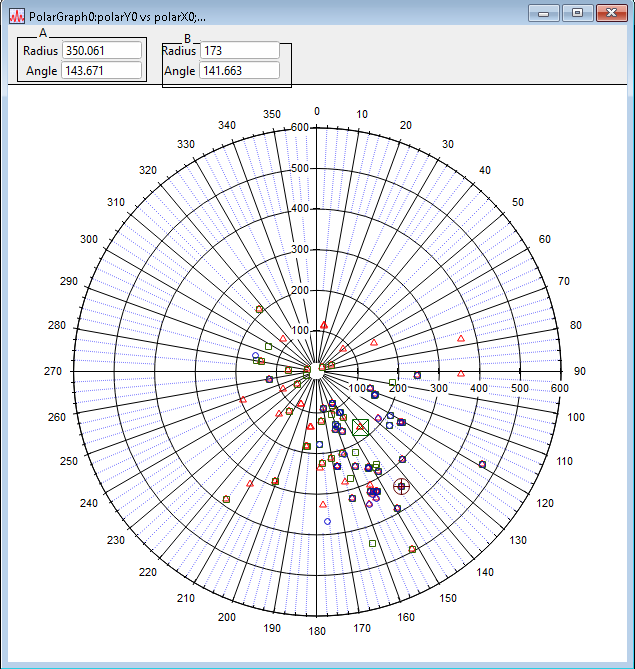The image size is (635, 669).
Task: Click the group title letter B
Action: (187, 38)
